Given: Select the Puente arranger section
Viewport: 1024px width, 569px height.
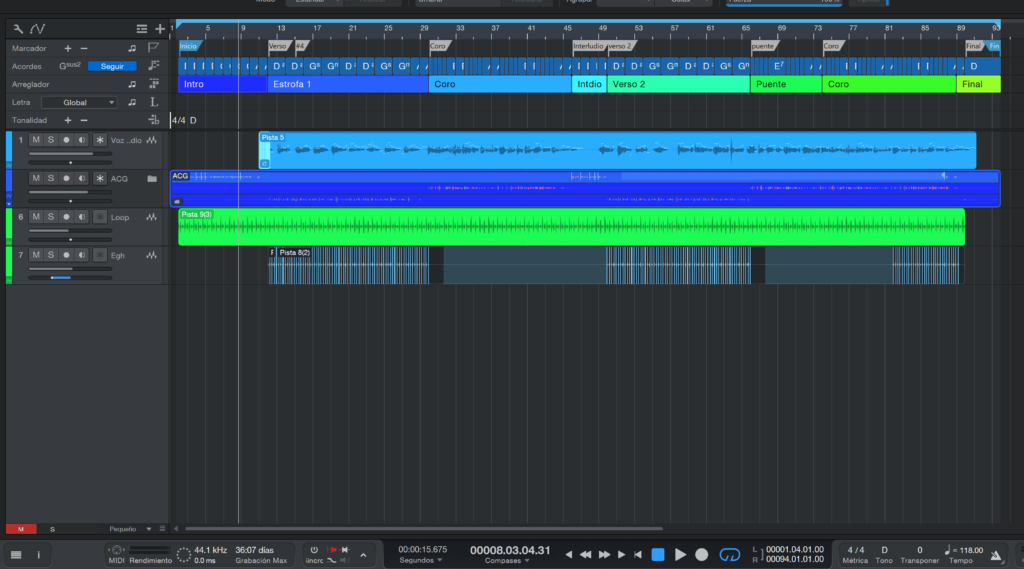Looking at the screenshot, I should pos(786,84).
